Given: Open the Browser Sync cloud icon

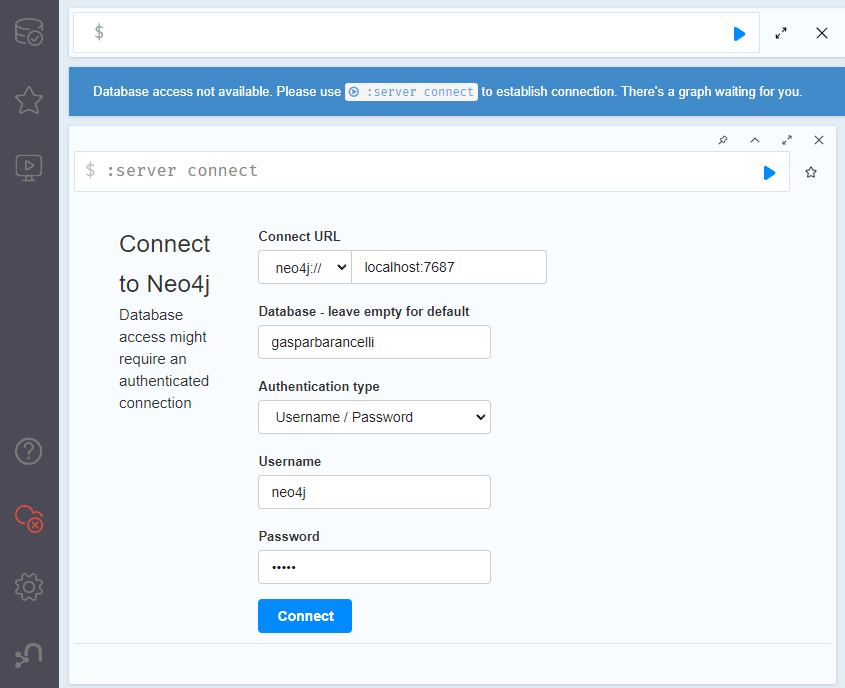Looking at the screenshot, I should pyautogui.click(x=29, y=519).
